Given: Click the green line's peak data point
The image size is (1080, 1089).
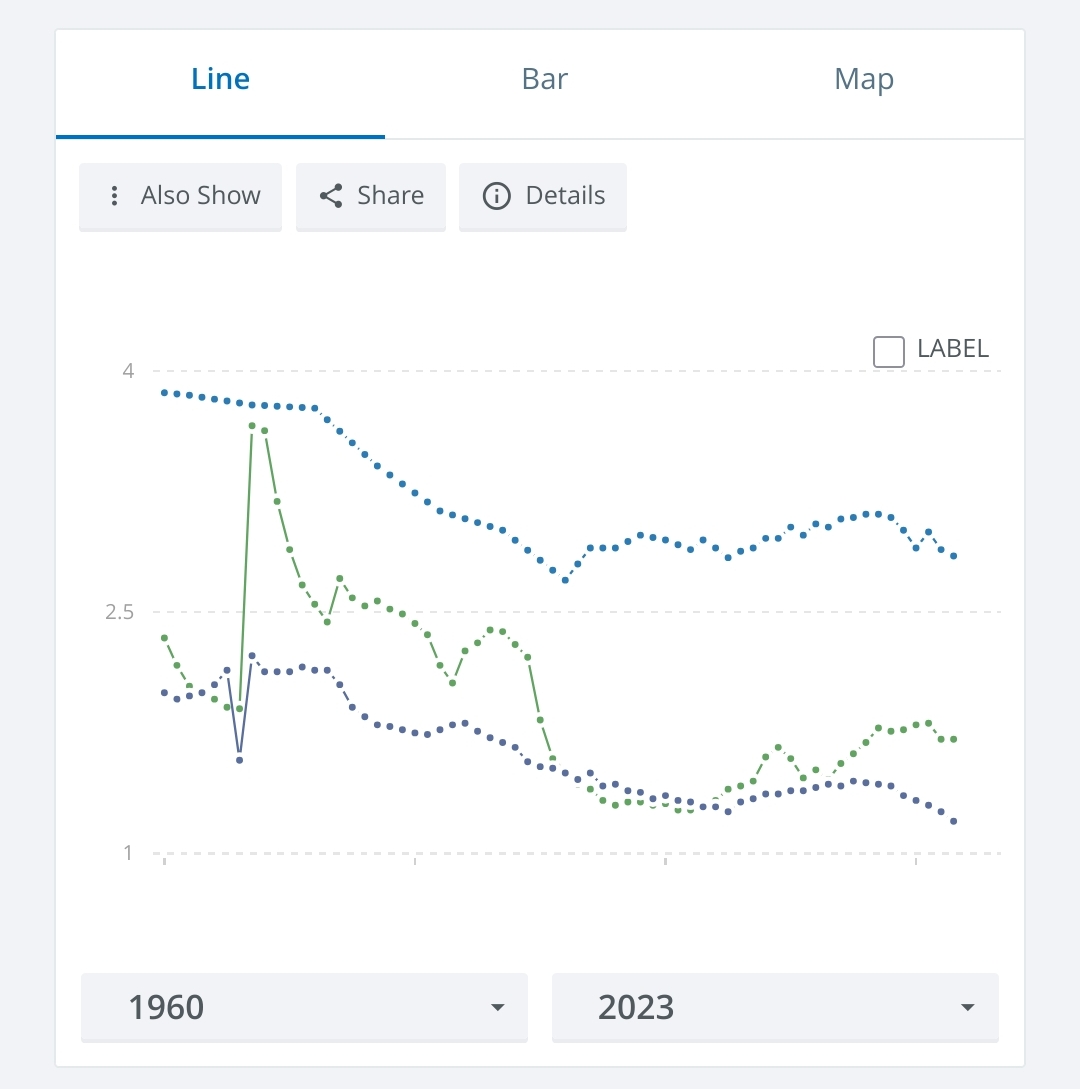Looking at the screenshot, I should coord(252,426).
